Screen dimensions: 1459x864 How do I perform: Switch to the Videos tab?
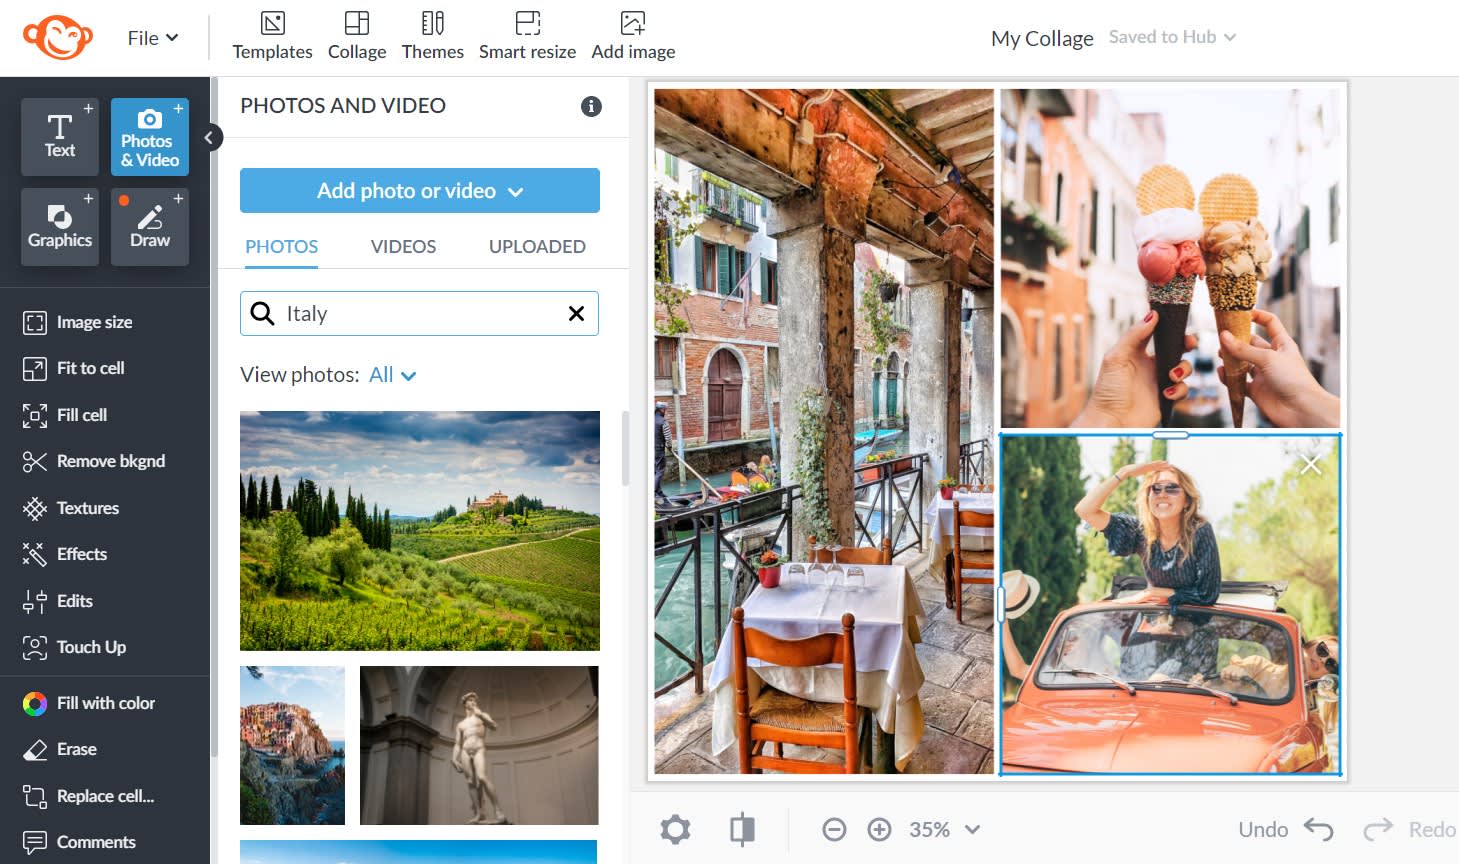pyautogui.click(x=403, y=247)
